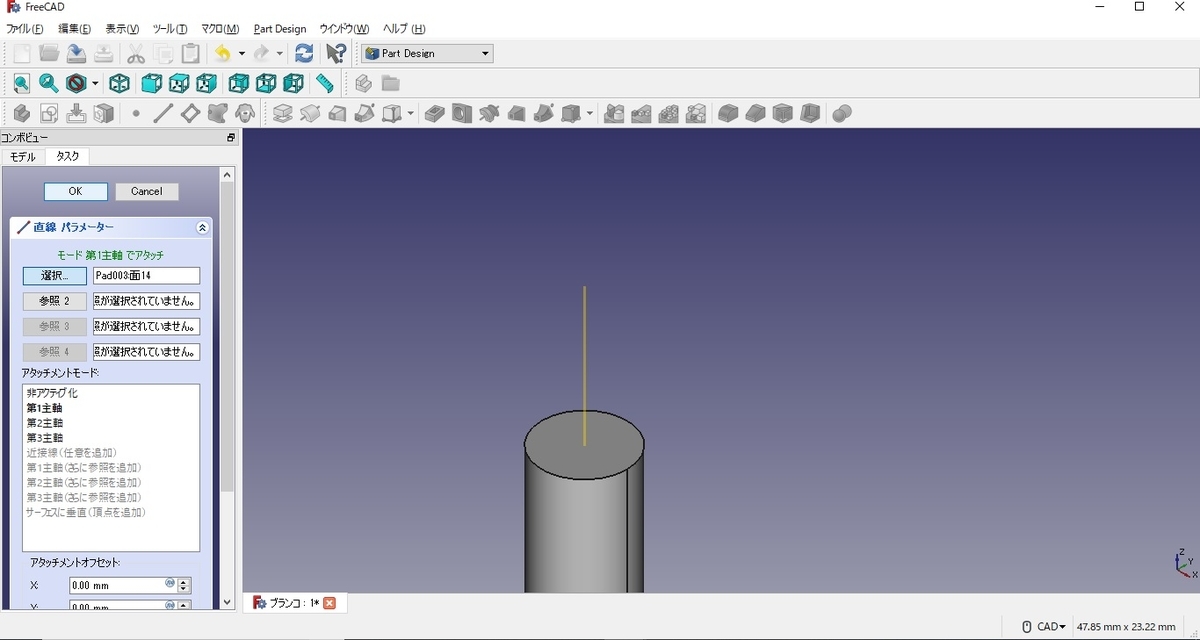The height and width of the screenshot is (640, 1200).
Task: Click the Boolean operation icon
Action: tap(841, 113)
